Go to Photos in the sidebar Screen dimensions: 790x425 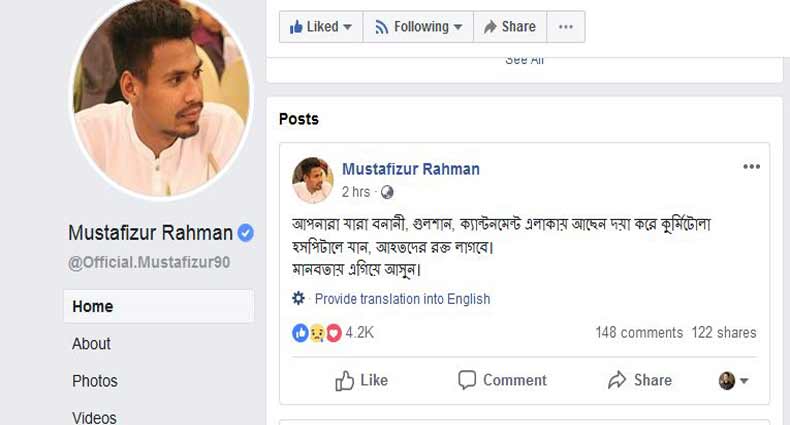(x=95, y=381)
